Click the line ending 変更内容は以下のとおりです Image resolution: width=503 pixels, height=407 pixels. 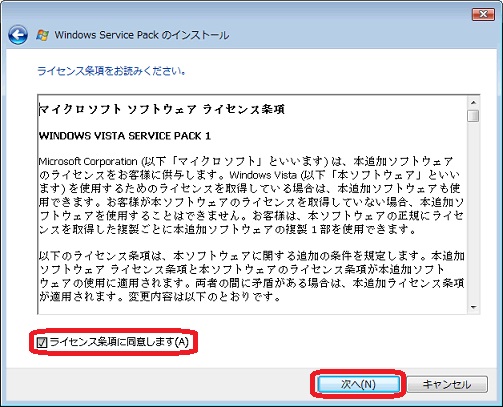[160, 296]
